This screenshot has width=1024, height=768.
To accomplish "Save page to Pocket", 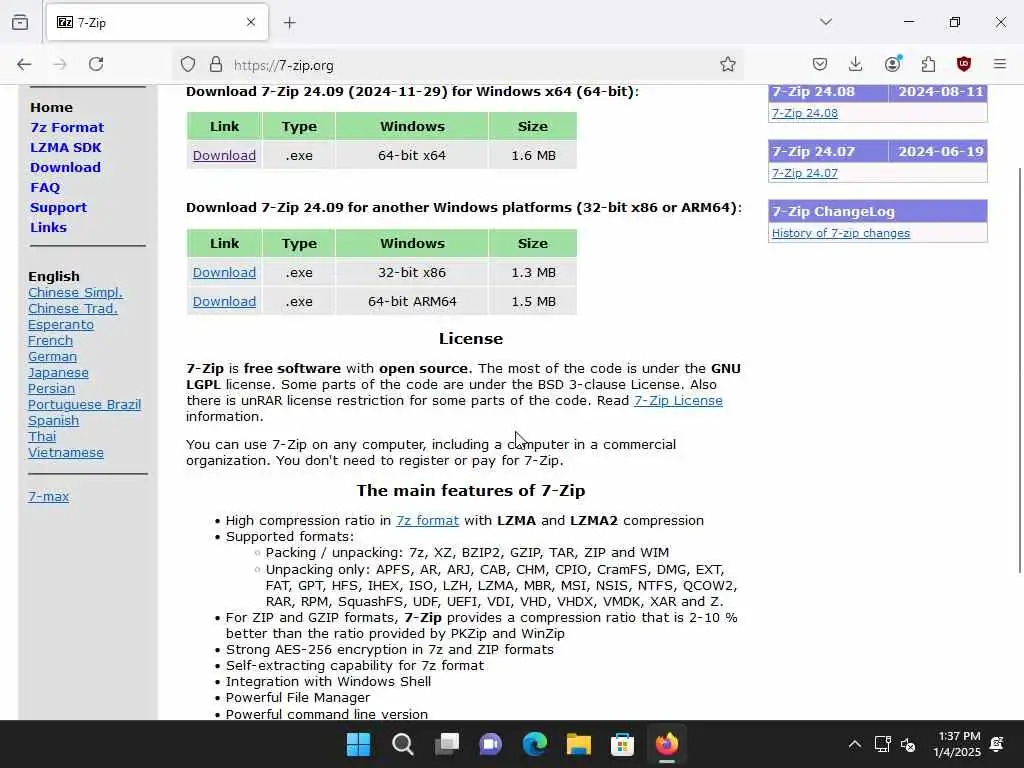I will point(820,64).
